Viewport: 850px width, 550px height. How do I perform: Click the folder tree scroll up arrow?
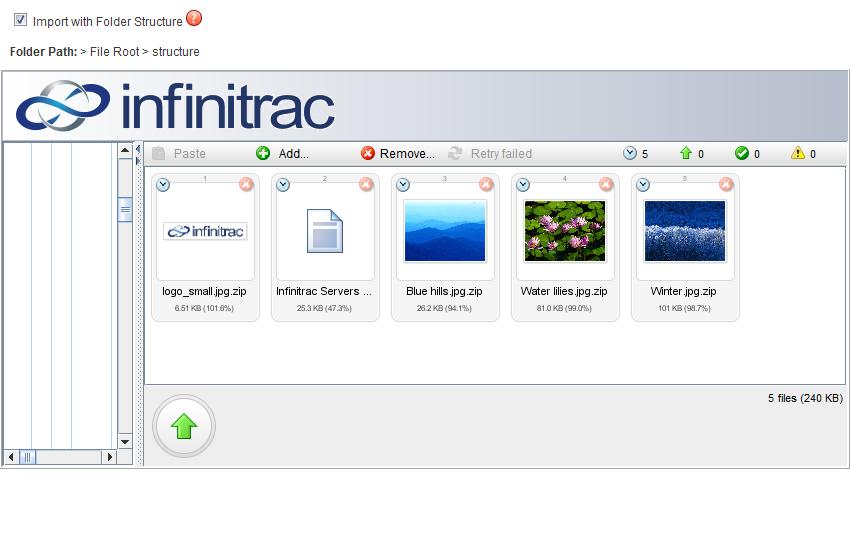pyautogui.click(x=125, y=150)
